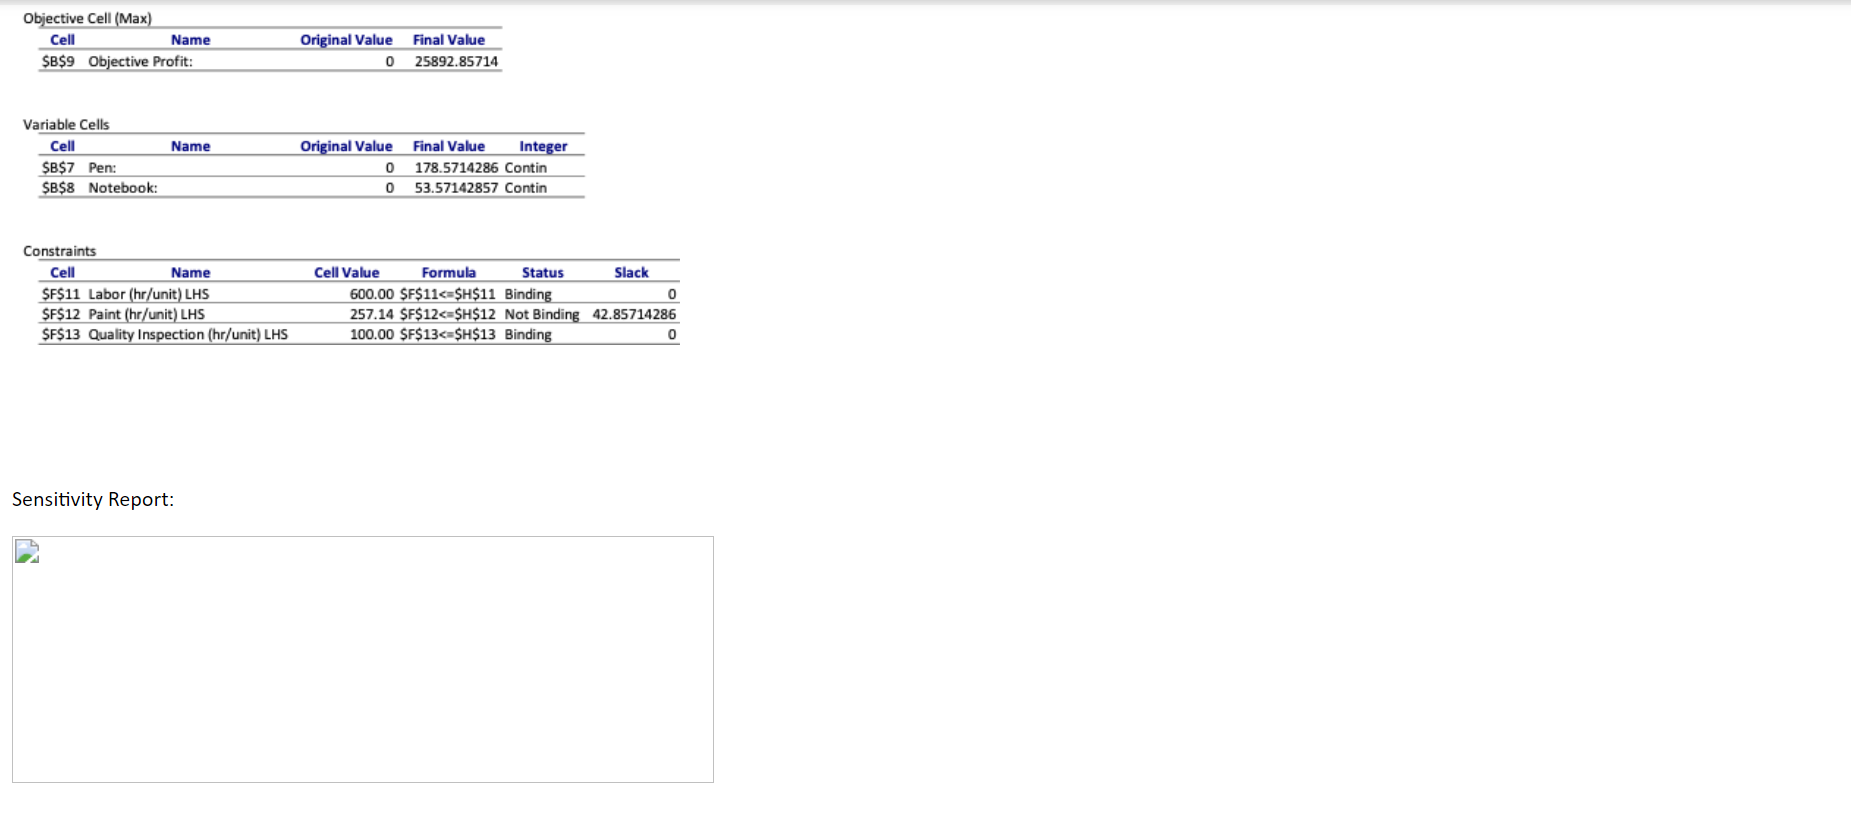Select cell reference $F$11 in the Cell column
Image resolution: width=1851 pixels, height=819 pixels.
[x=61, y=294]
